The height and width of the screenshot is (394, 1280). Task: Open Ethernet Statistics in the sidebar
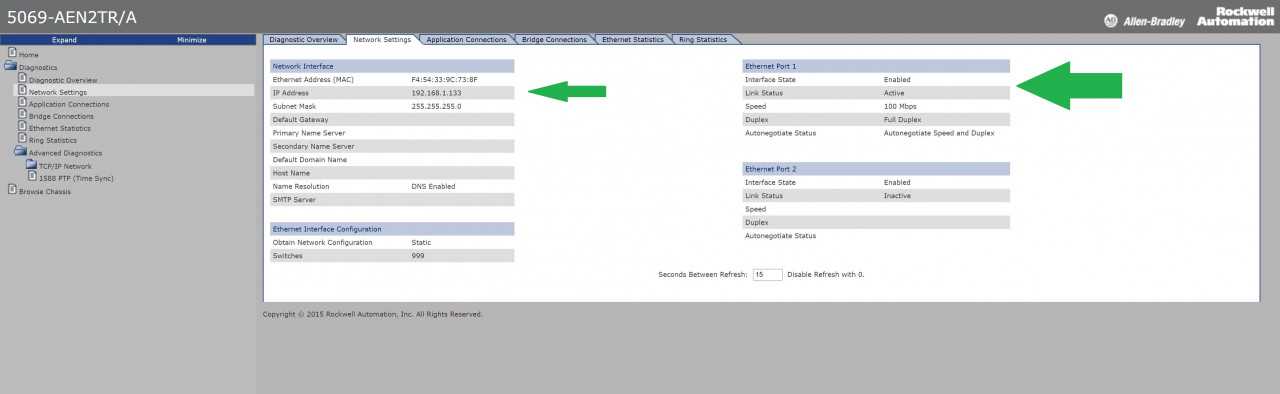[x=60, y=128]
